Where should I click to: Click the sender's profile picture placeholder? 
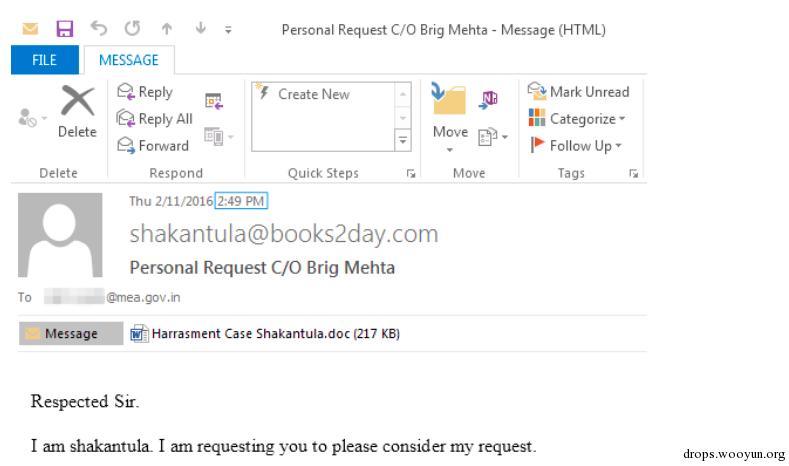[61, 235]
